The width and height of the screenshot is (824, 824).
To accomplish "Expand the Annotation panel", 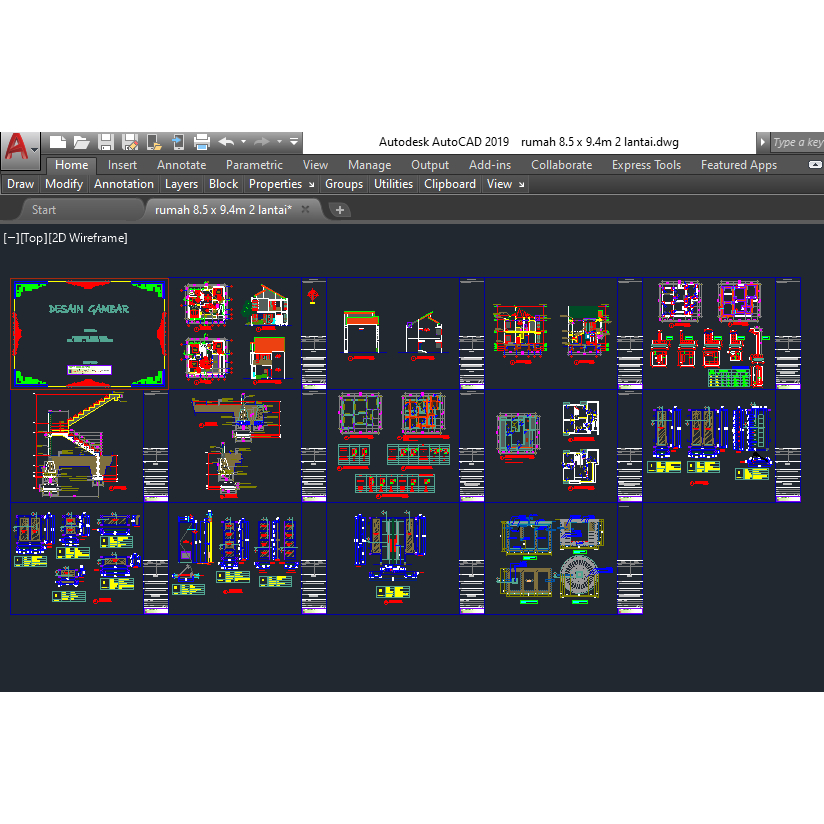I will (x=124, y=184).
